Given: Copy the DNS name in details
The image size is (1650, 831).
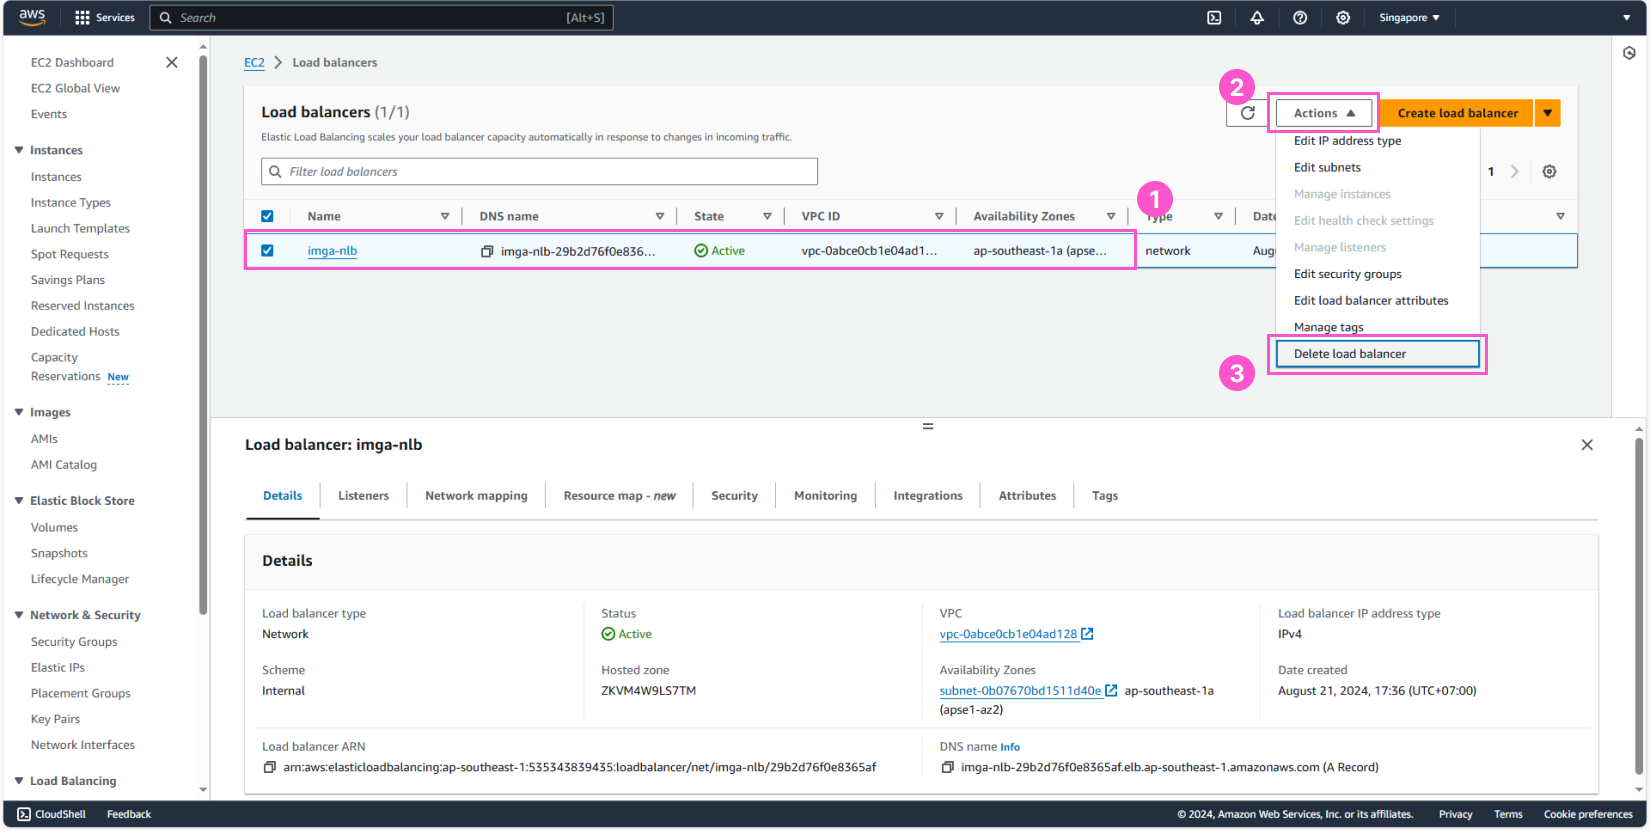Looking at the screenshot, I should click(x=947, y=768).
